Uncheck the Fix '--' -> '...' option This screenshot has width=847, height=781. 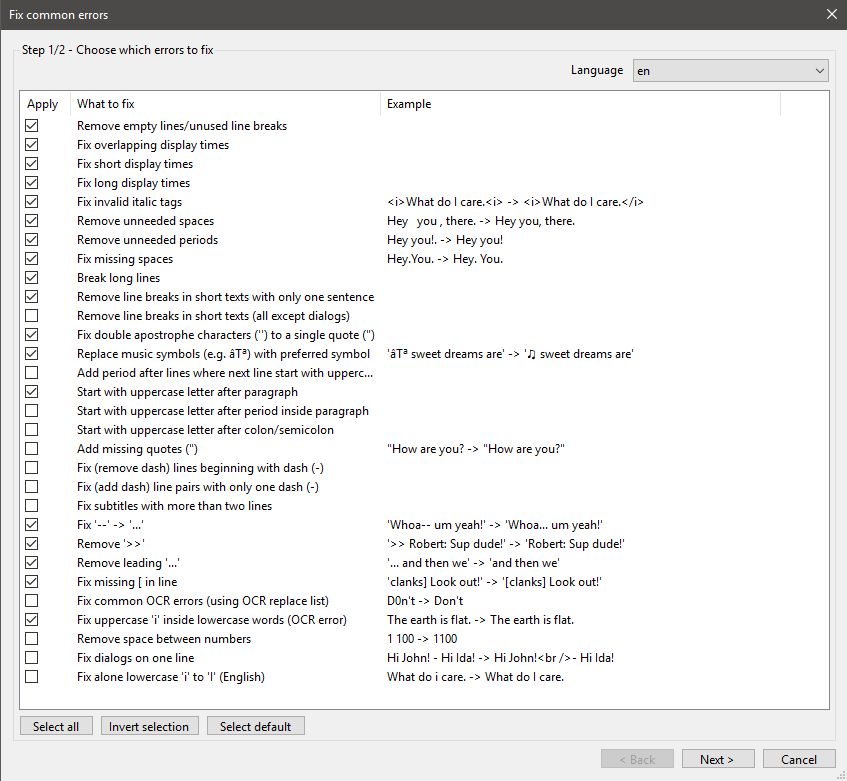[x=32, y=524]
